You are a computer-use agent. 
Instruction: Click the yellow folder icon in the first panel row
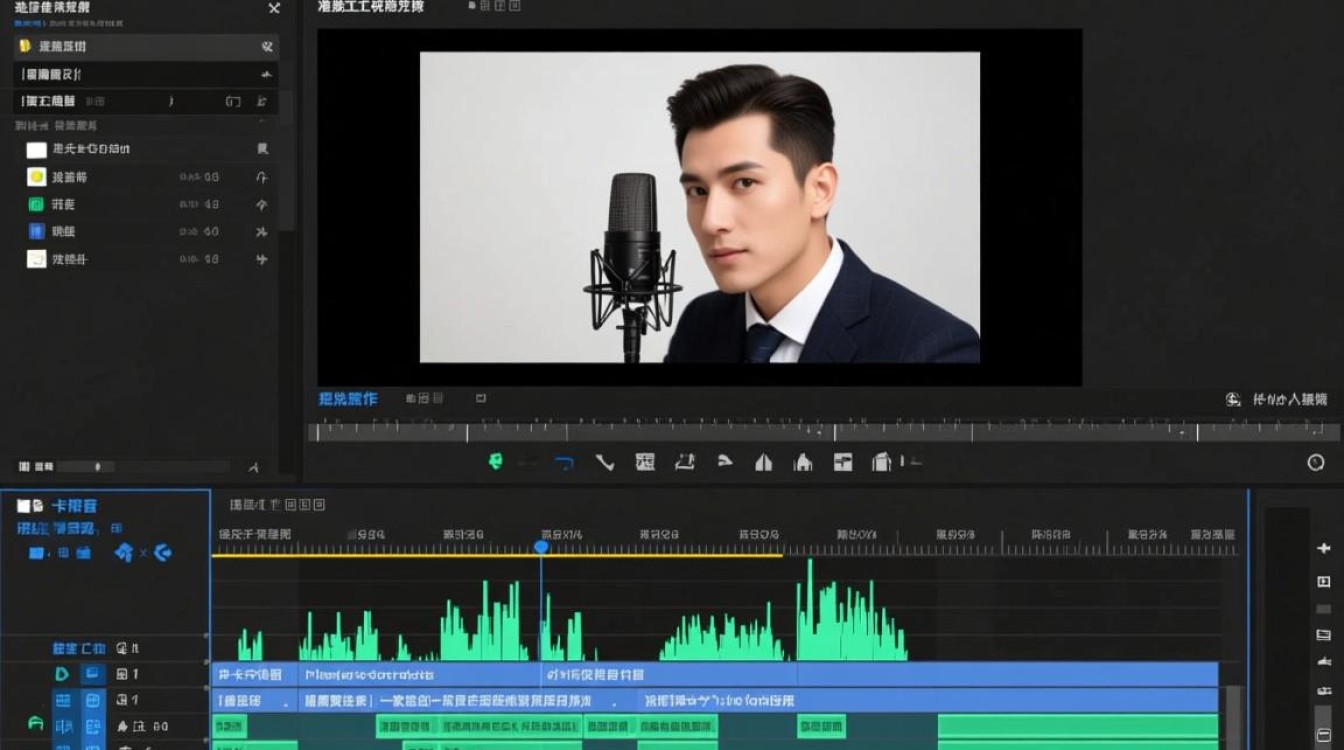click(25, 46)
